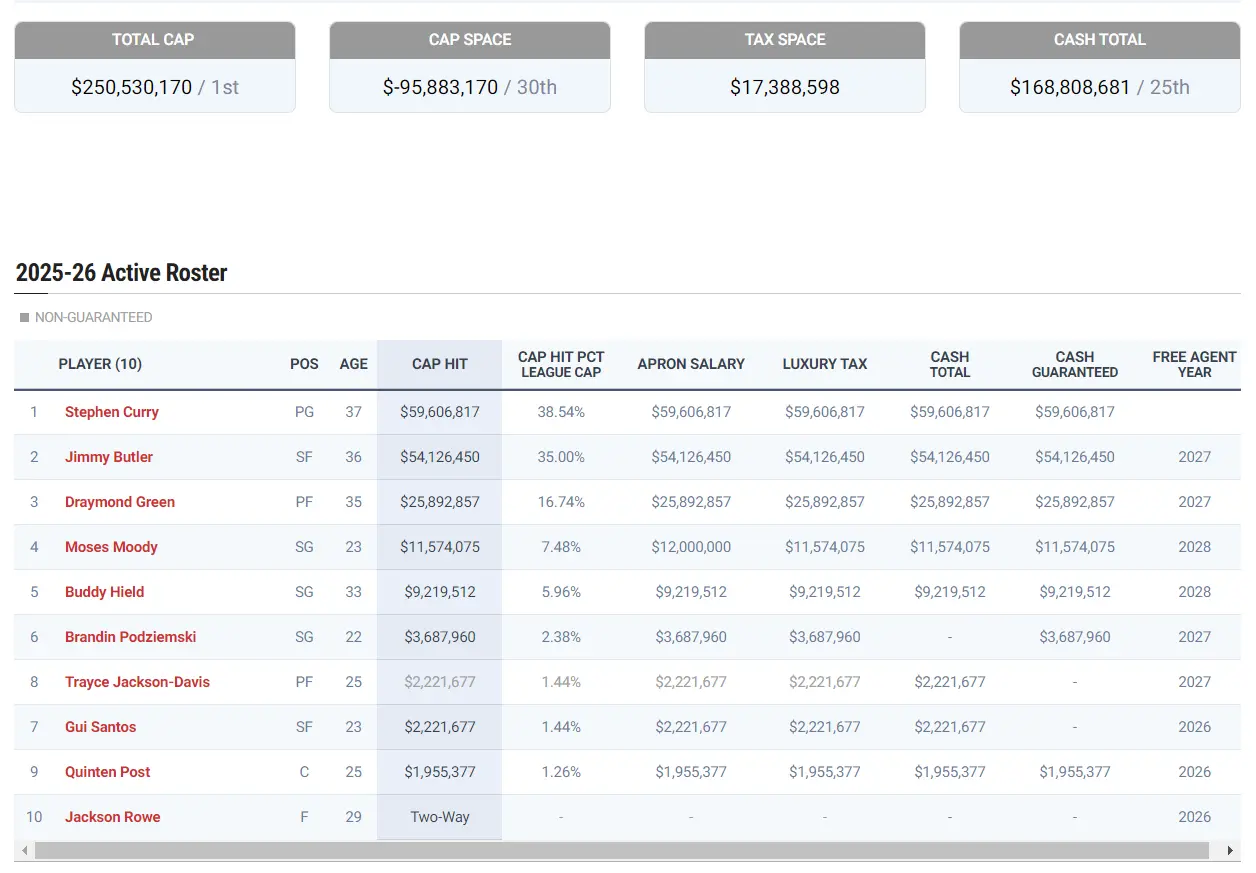Click Stephen Curry's age 37

(353, 412)
